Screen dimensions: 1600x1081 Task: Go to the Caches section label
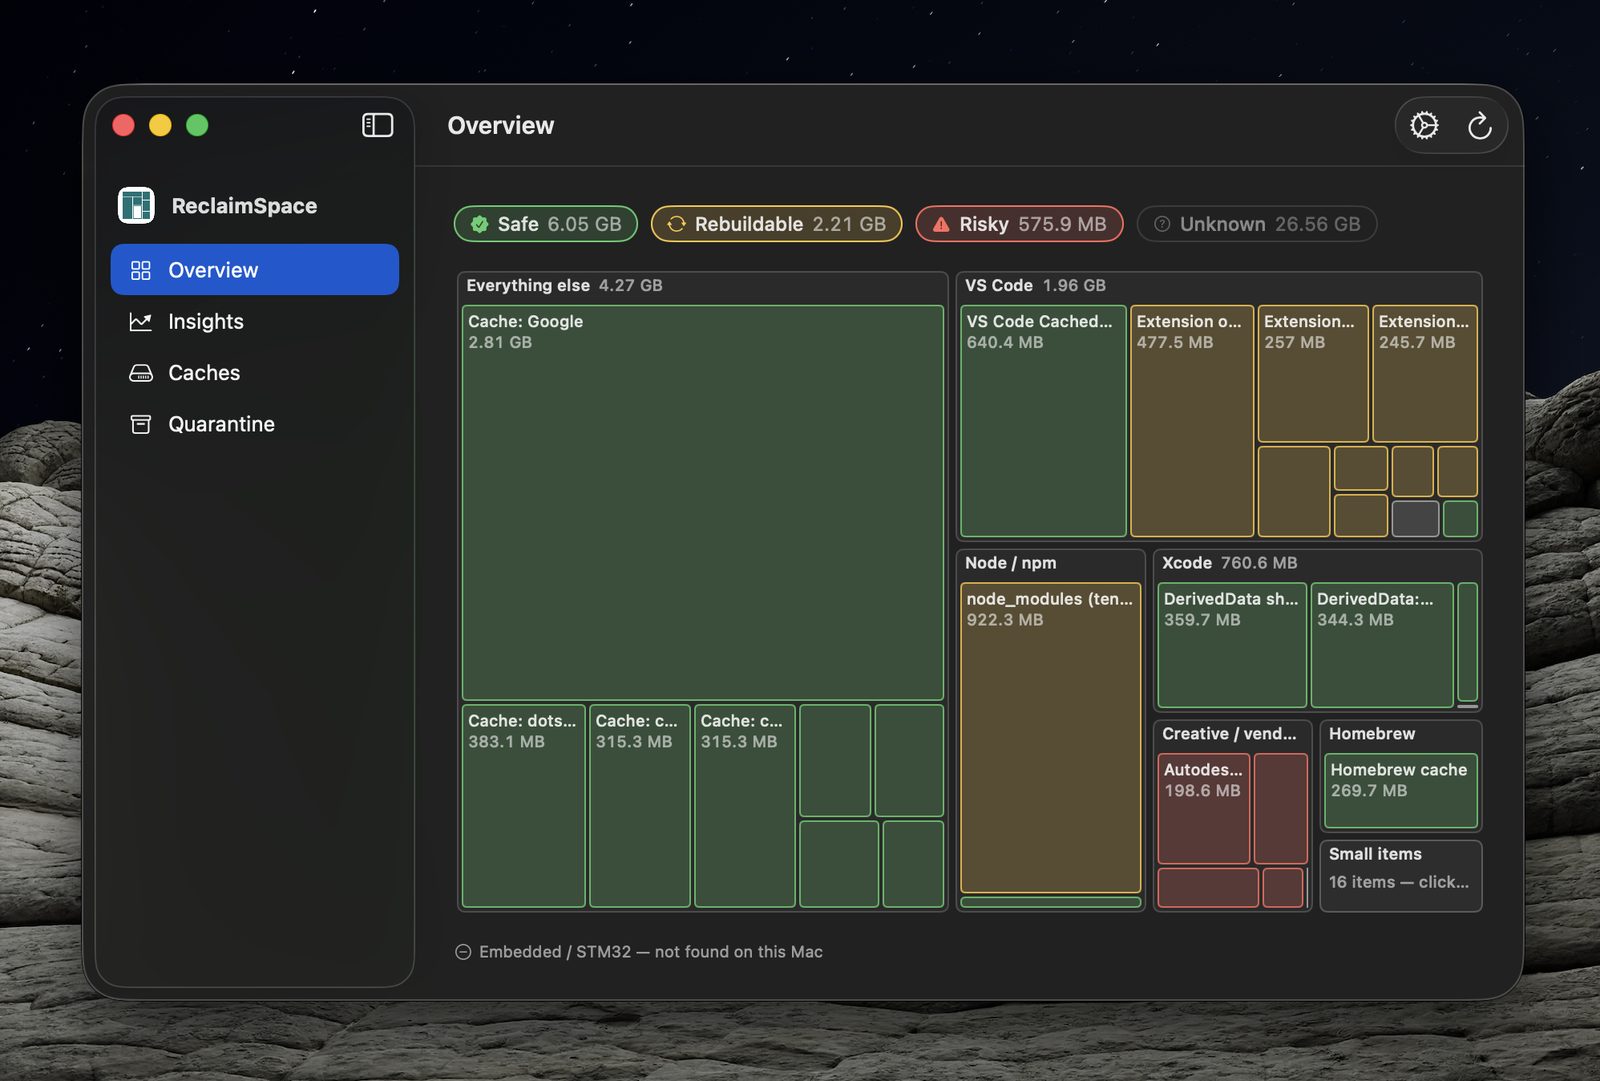[204, 373]
